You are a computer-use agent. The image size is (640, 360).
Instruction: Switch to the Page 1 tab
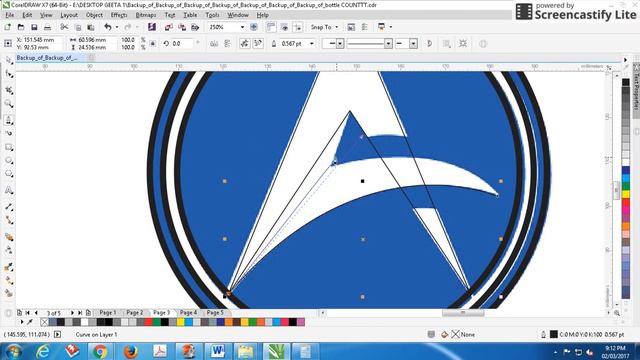click(108, 313)
